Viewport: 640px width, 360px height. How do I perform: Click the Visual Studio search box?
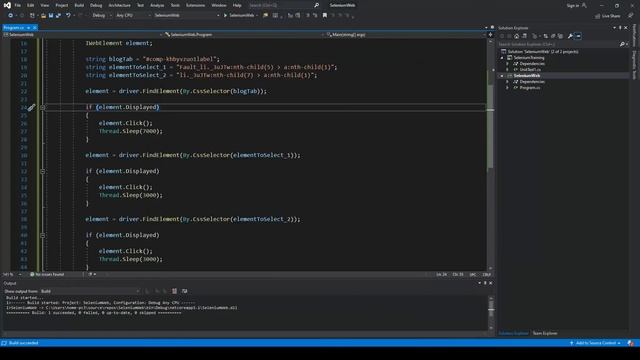284,5
